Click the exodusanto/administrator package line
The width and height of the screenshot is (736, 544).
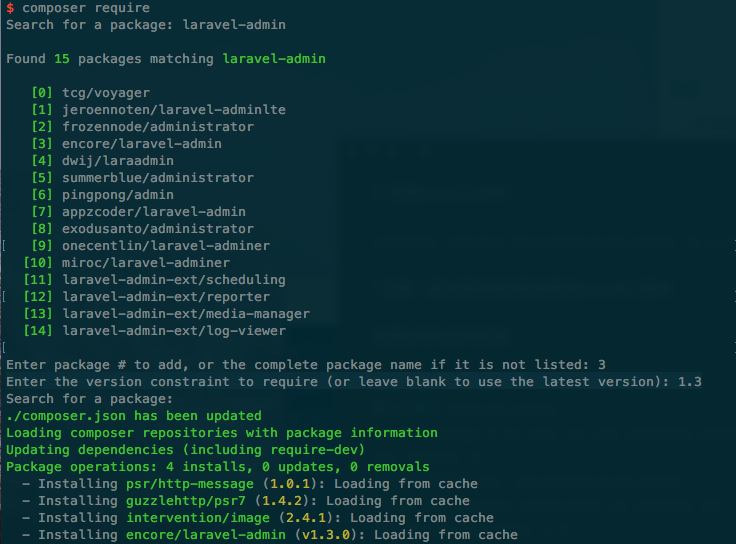point(158,229)
